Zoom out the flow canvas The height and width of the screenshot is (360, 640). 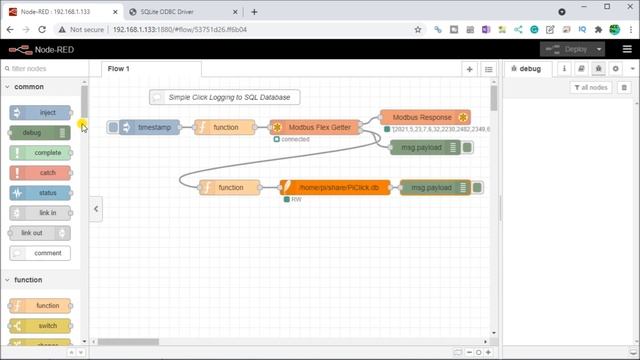click(469, 352)
